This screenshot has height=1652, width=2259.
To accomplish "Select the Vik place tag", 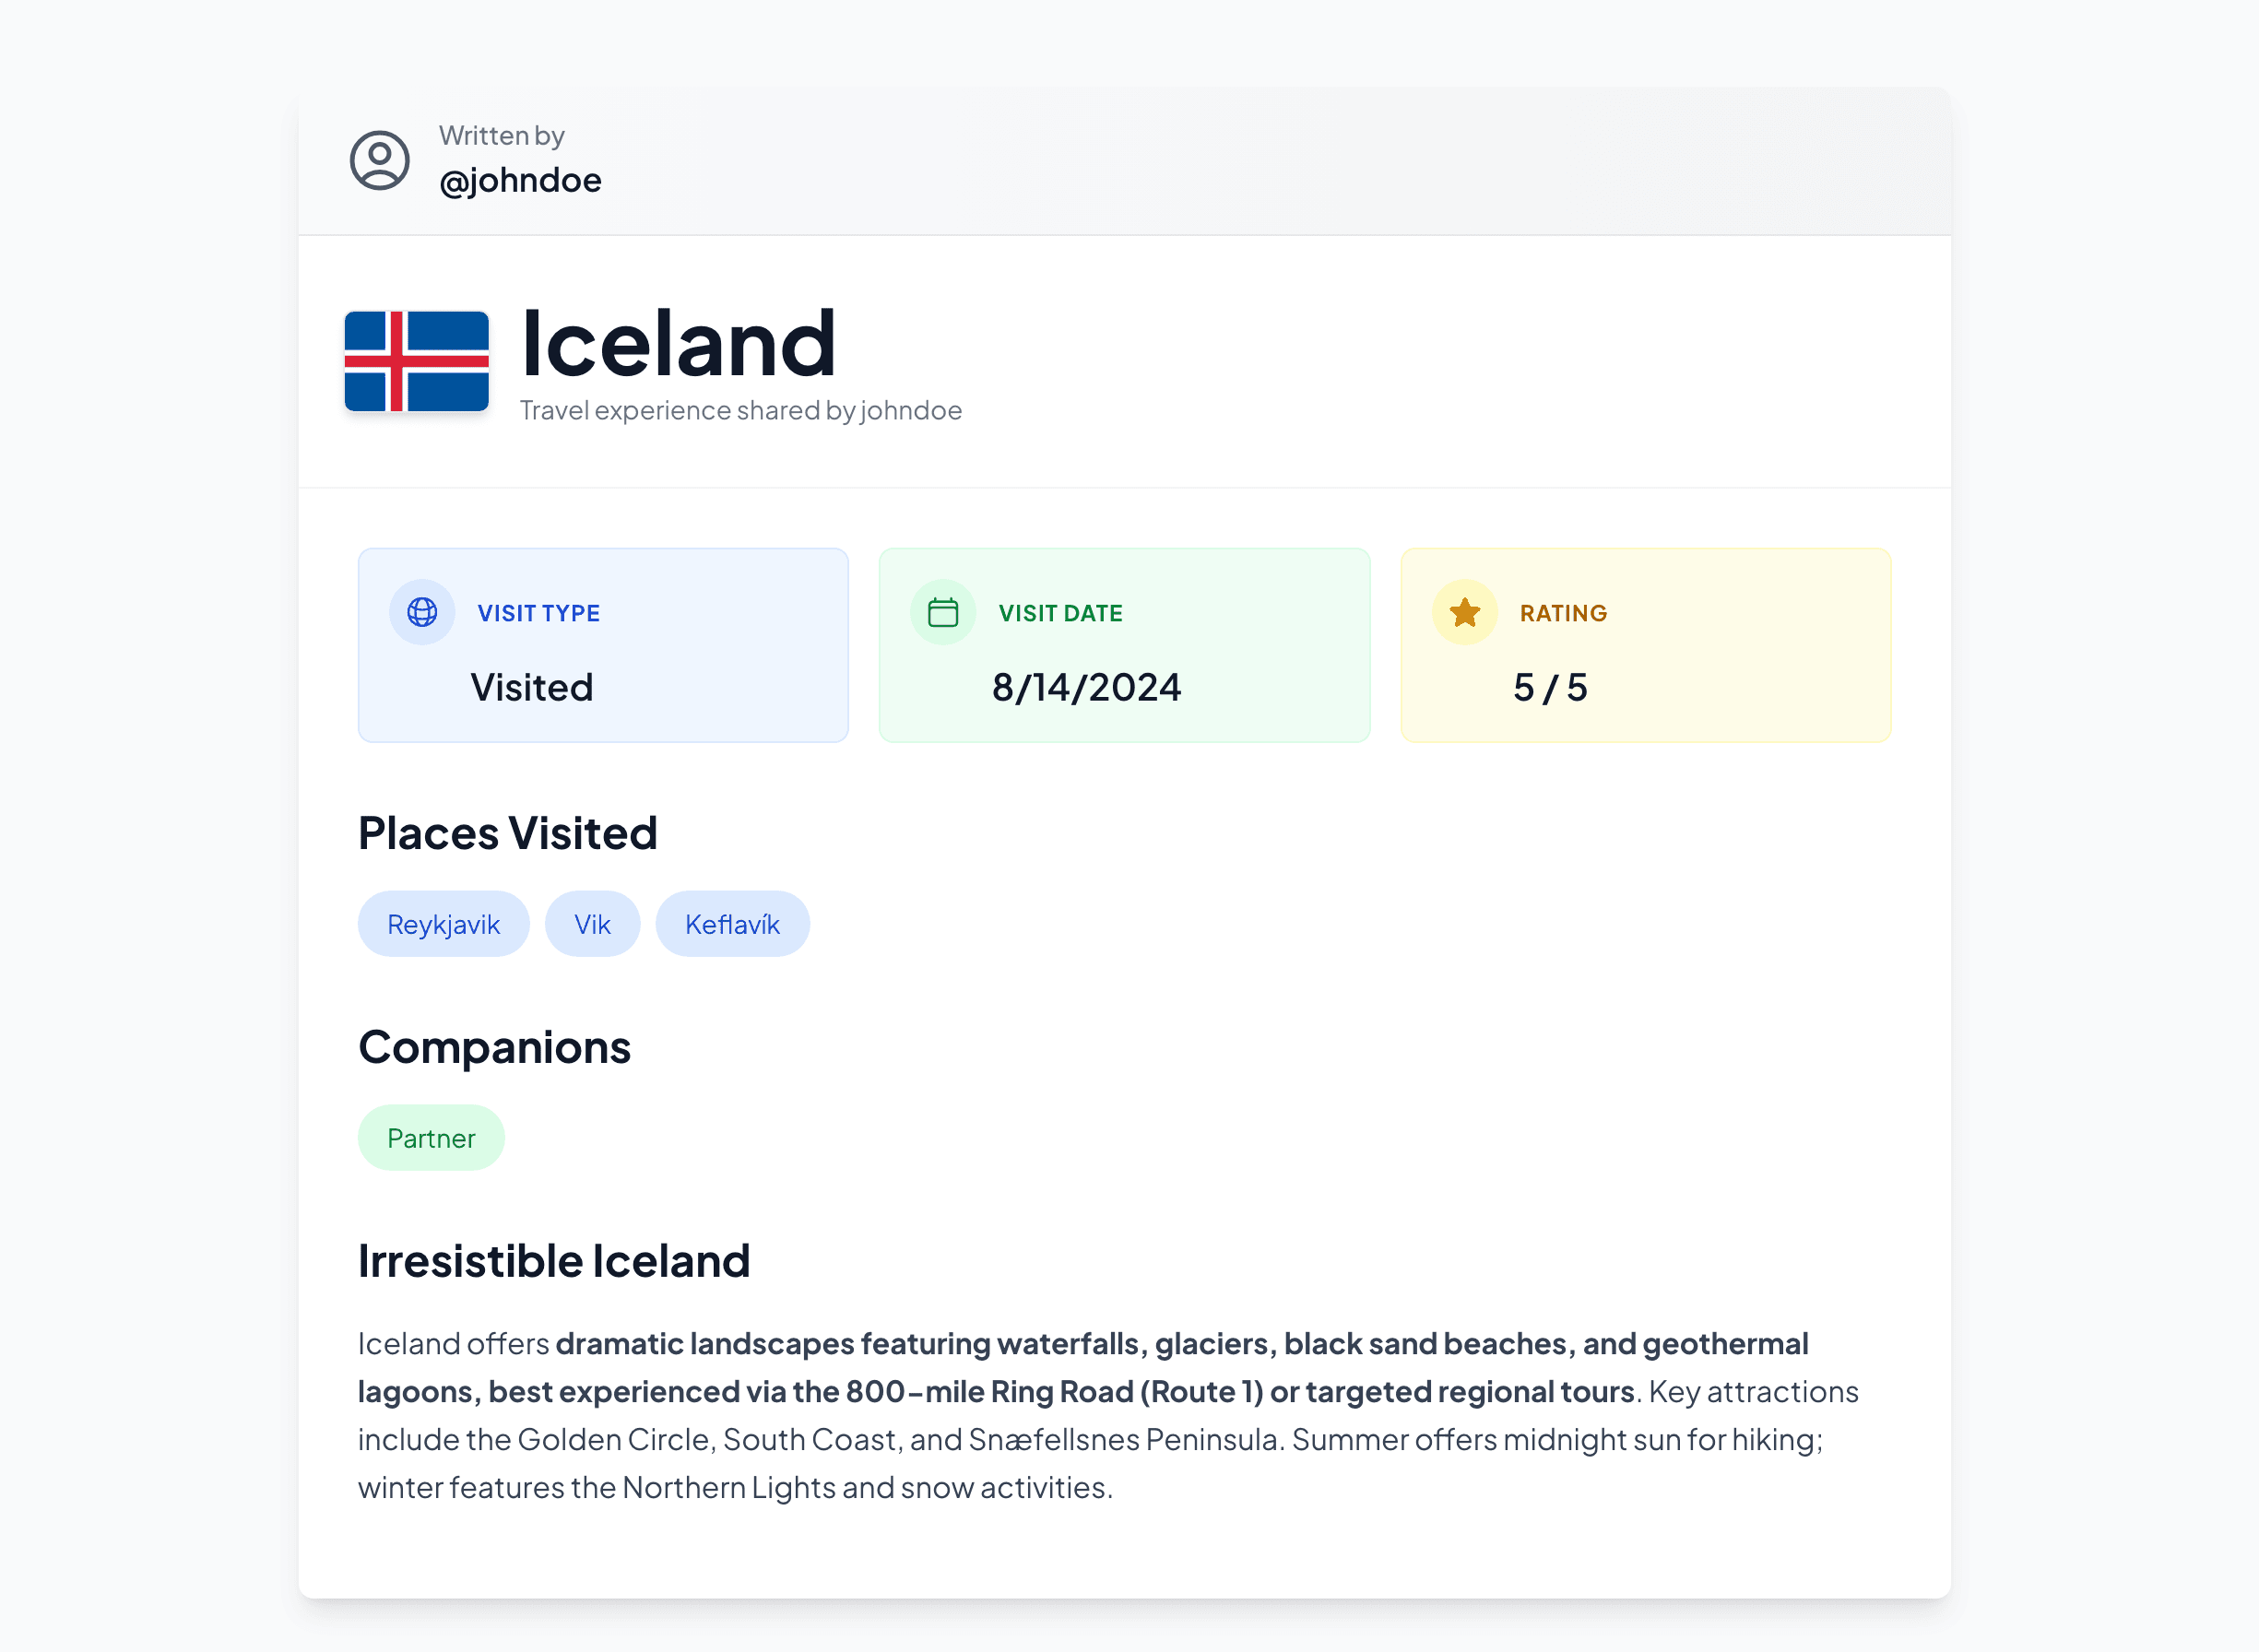I will tap(593, 924).
